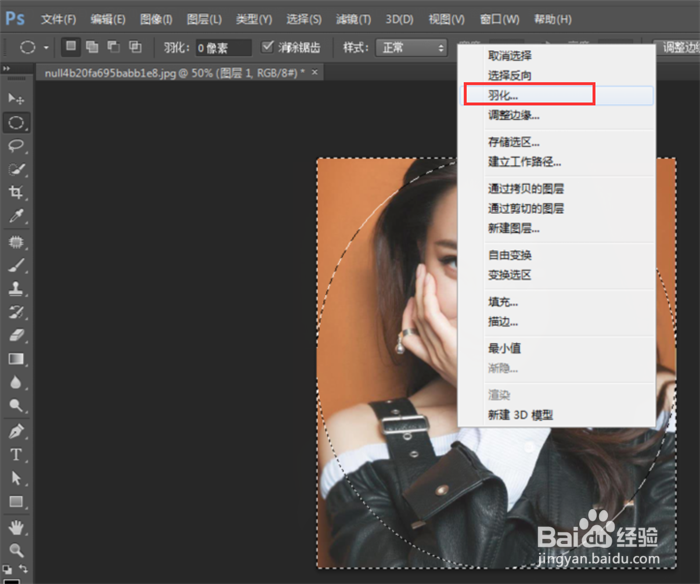Select the Crop tool
700x584 pixels.
click(x=16, y=192)
